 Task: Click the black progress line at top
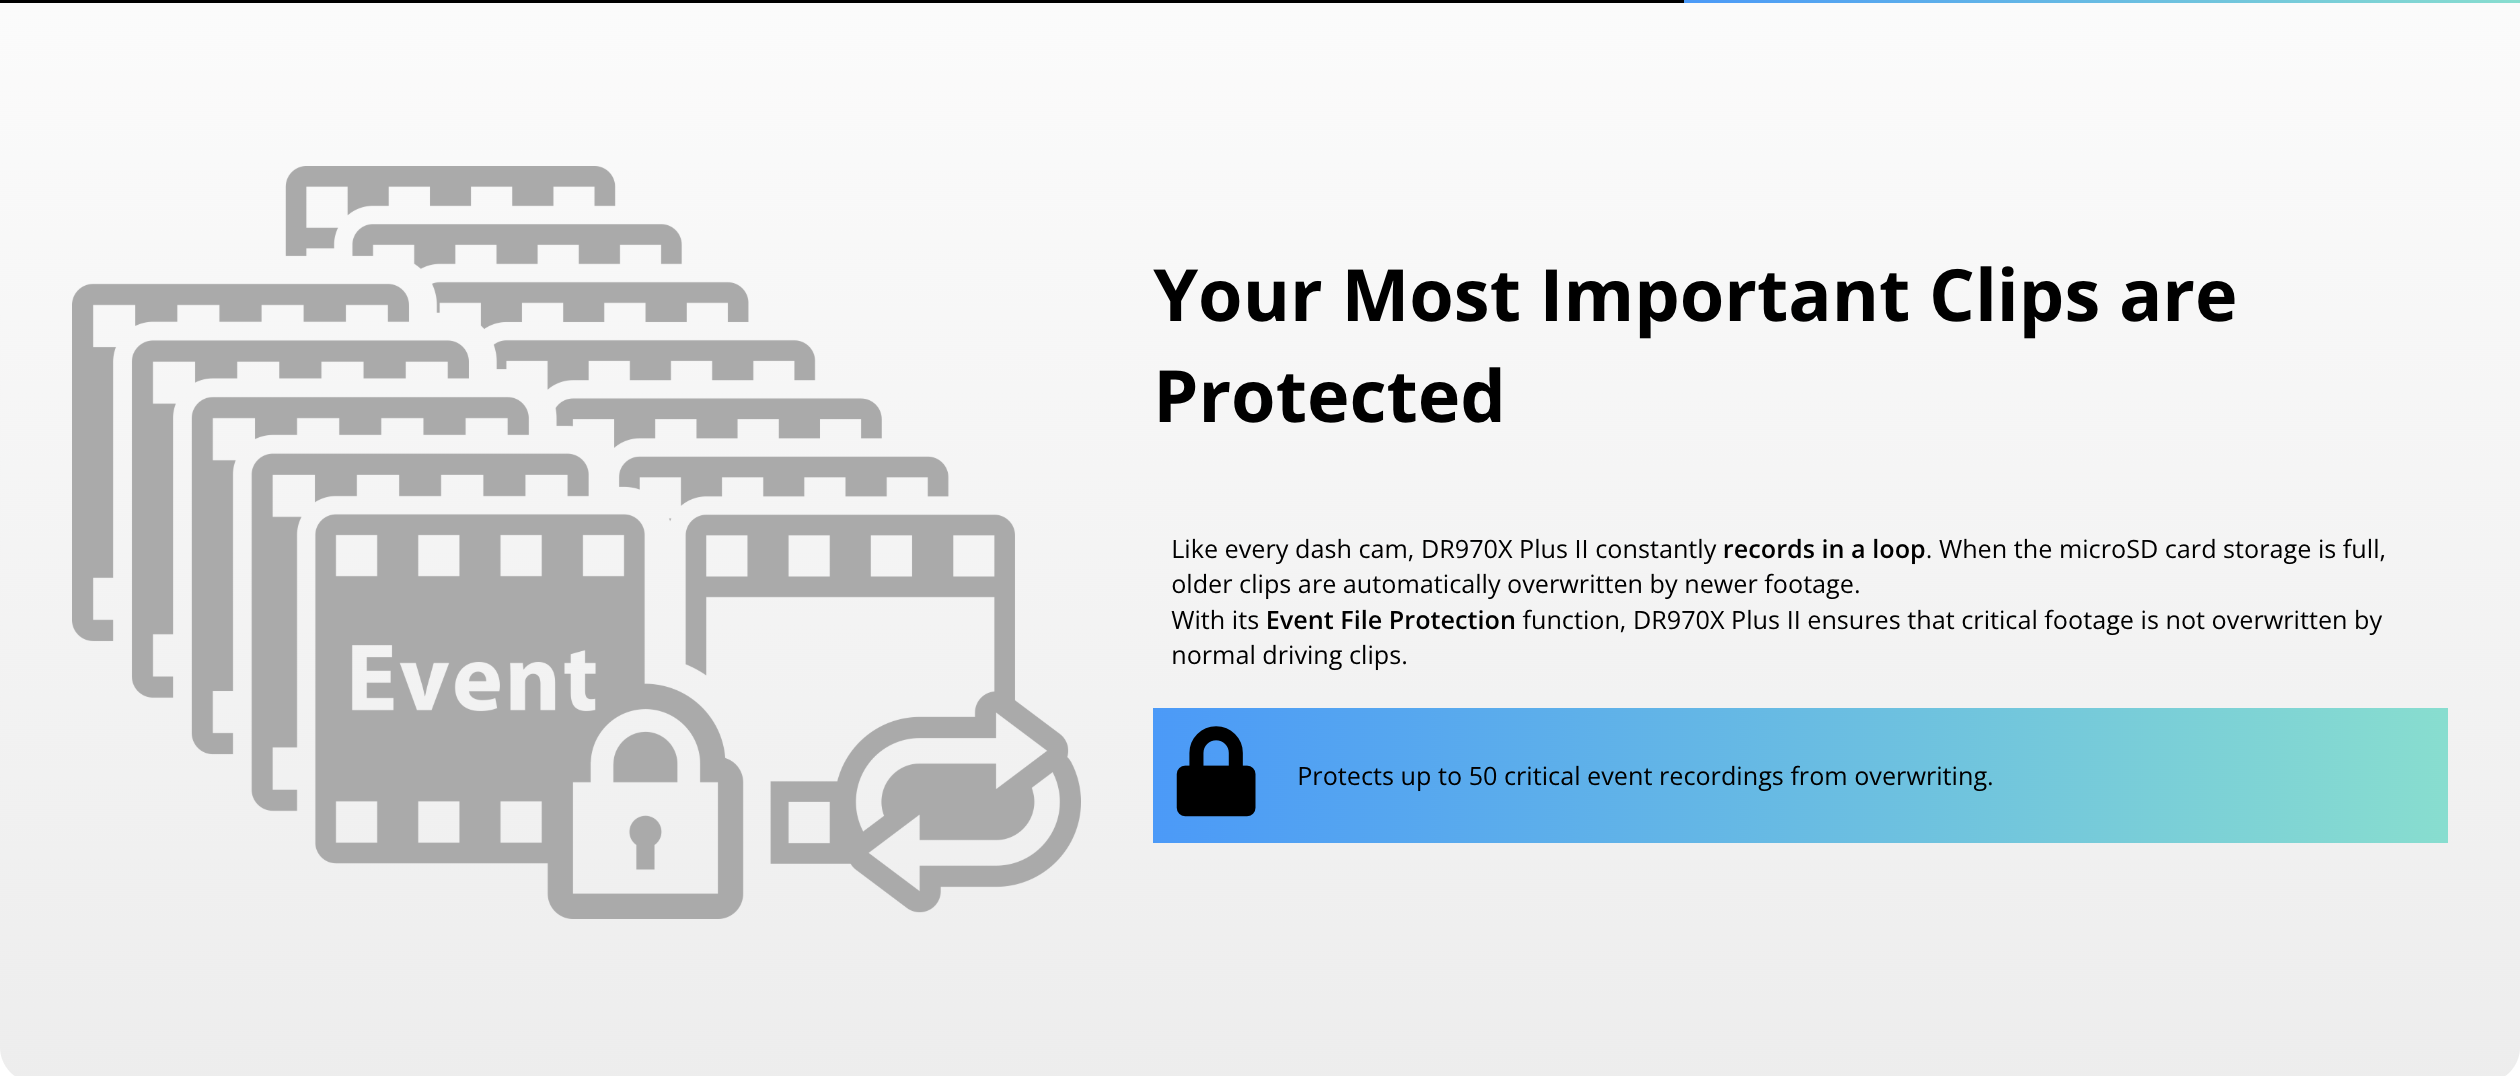pyautogui.click(x=842, y=1)
